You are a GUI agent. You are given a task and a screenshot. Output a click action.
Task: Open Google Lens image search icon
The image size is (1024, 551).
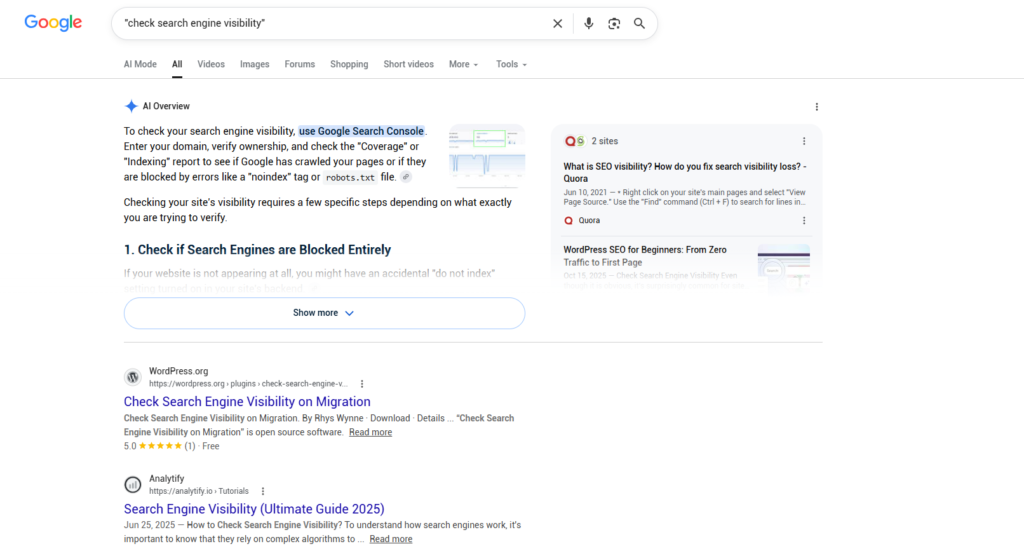tap(614, 24)
